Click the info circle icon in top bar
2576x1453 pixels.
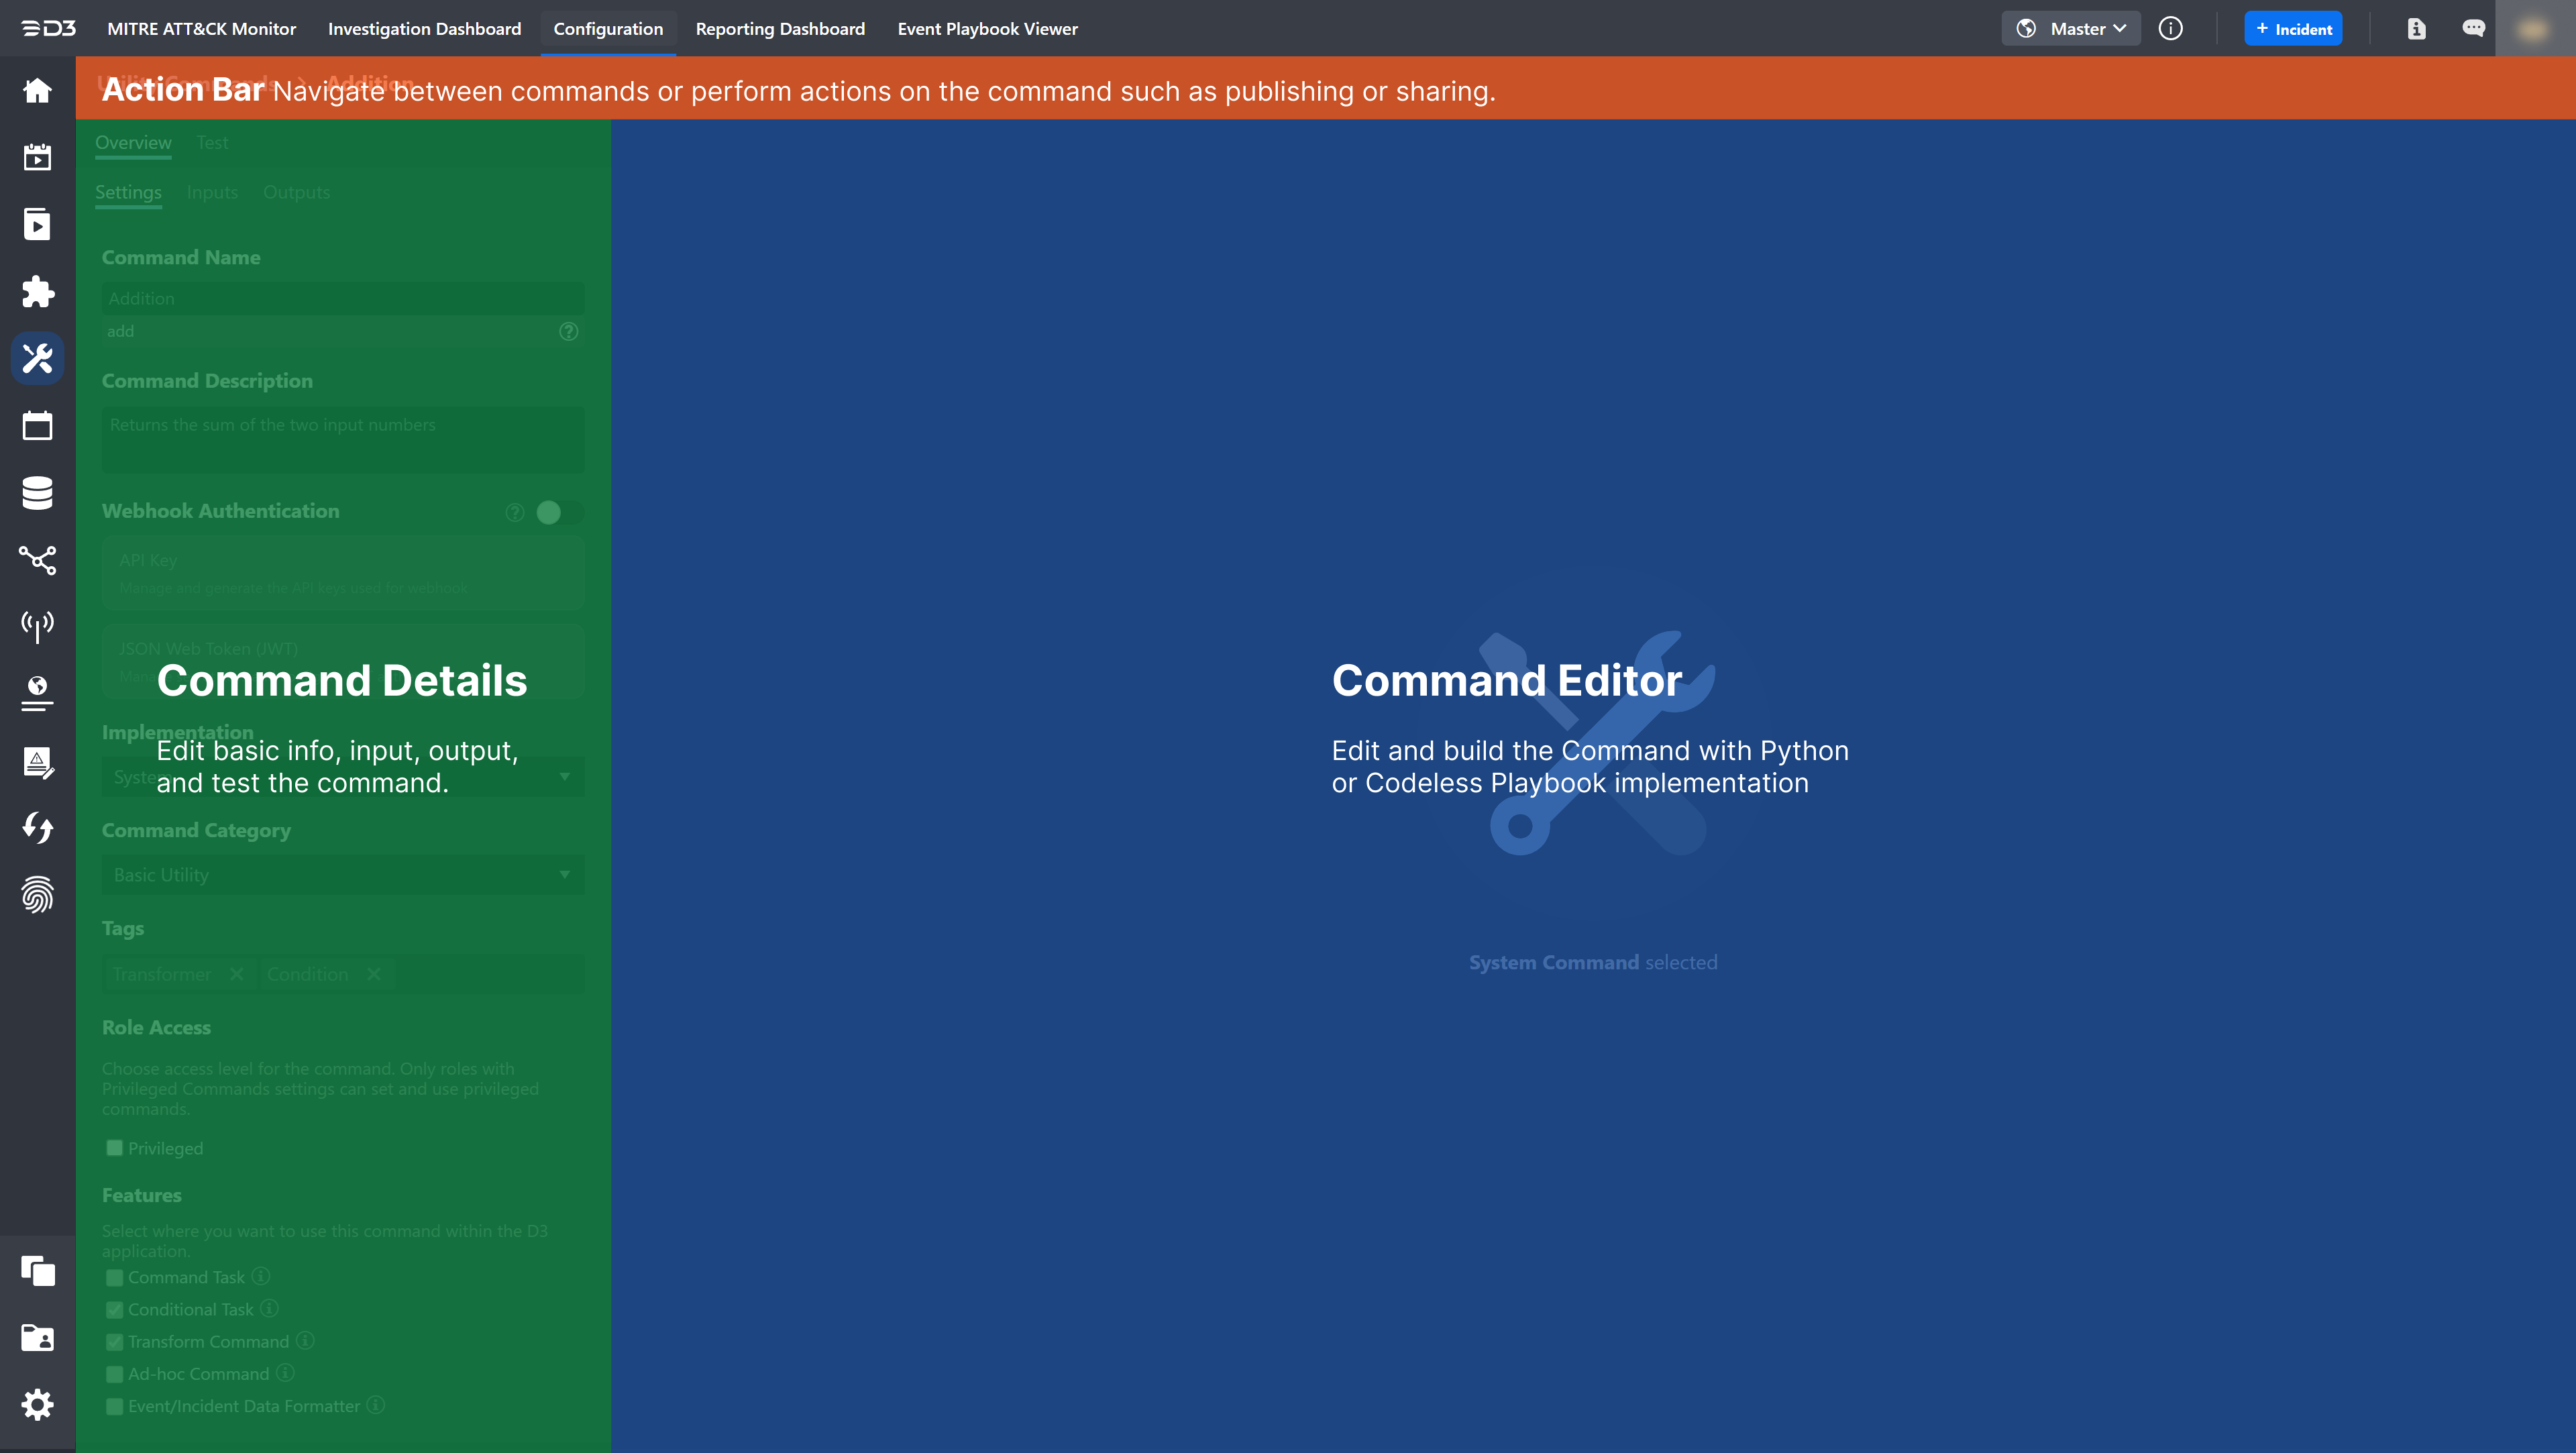(2170, 29)
